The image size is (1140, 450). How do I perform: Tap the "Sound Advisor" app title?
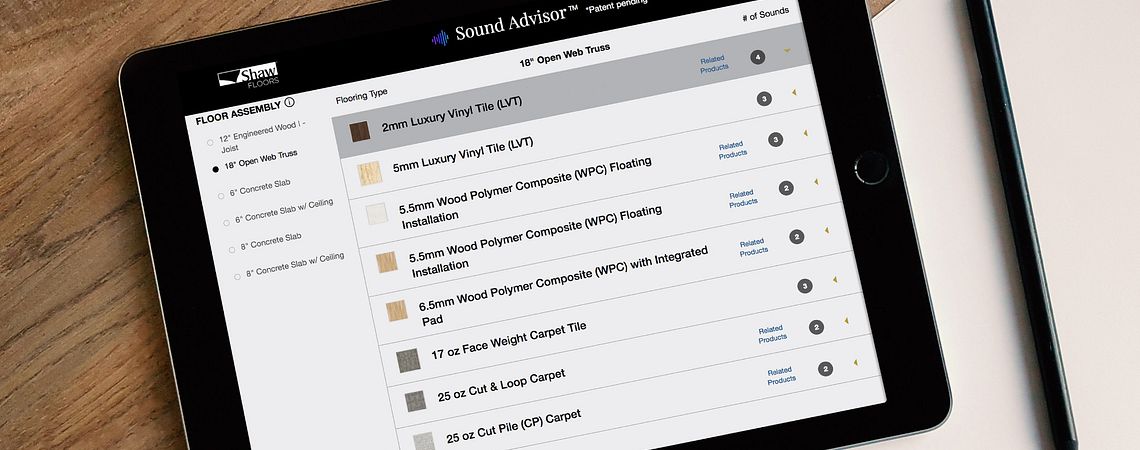click(517, 25)
